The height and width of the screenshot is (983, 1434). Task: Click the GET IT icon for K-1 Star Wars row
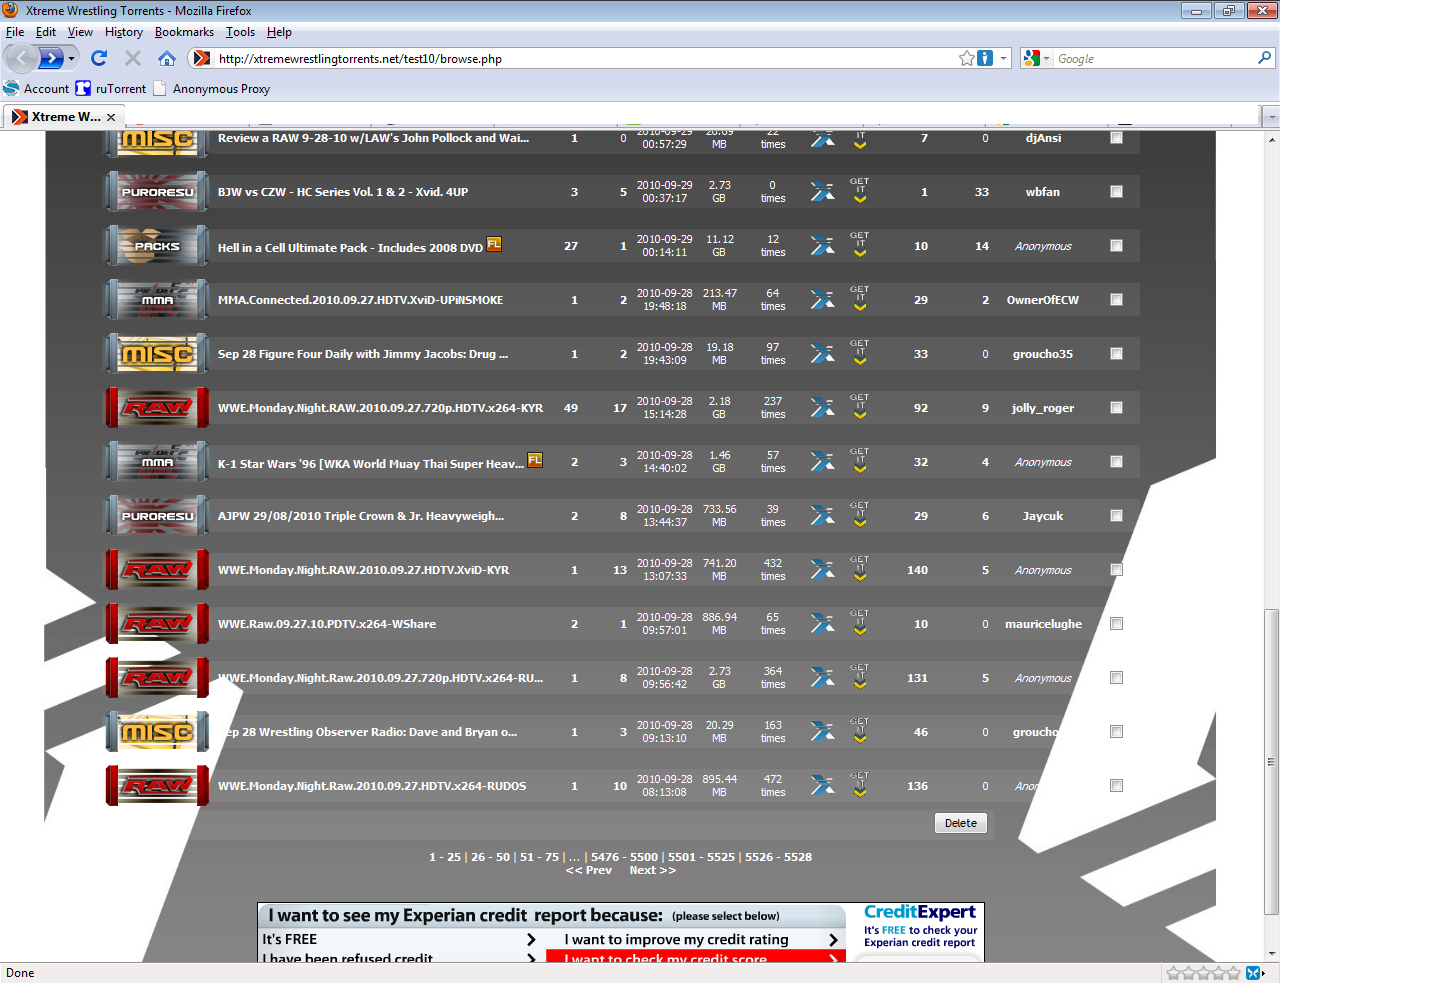click(860, 461)
